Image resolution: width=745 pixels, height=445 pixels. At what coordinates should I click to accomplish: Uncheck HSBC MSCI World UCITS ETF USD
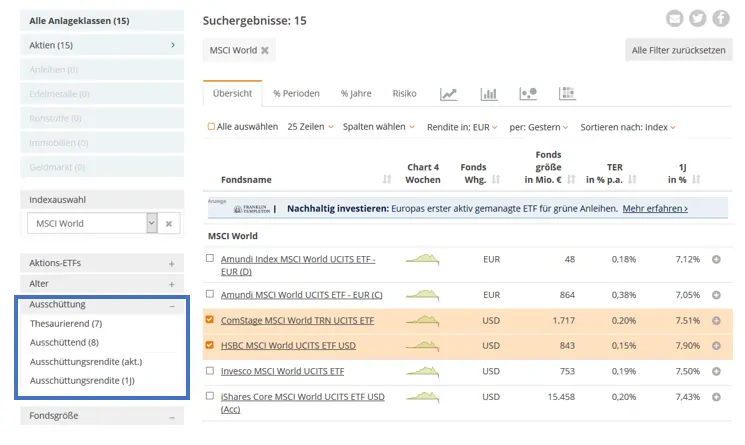point(210,345)
